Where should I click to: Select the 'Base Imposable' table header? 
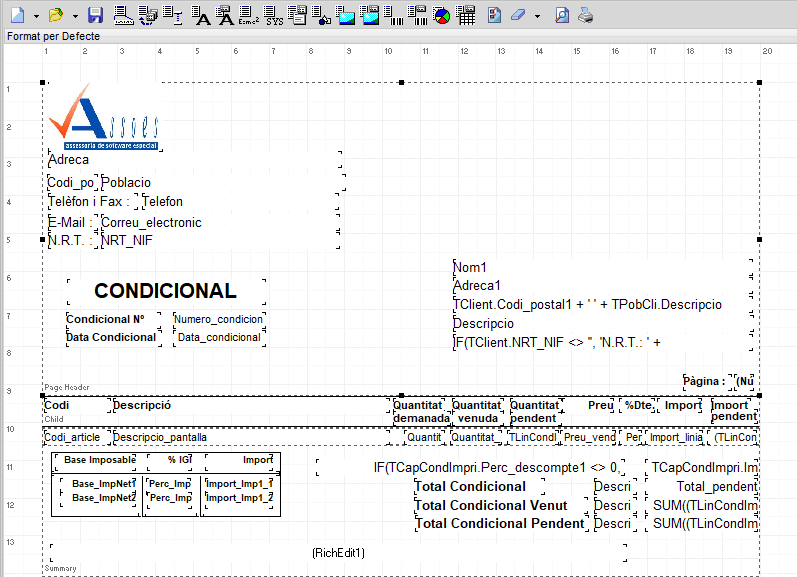[x=96, y=460]
